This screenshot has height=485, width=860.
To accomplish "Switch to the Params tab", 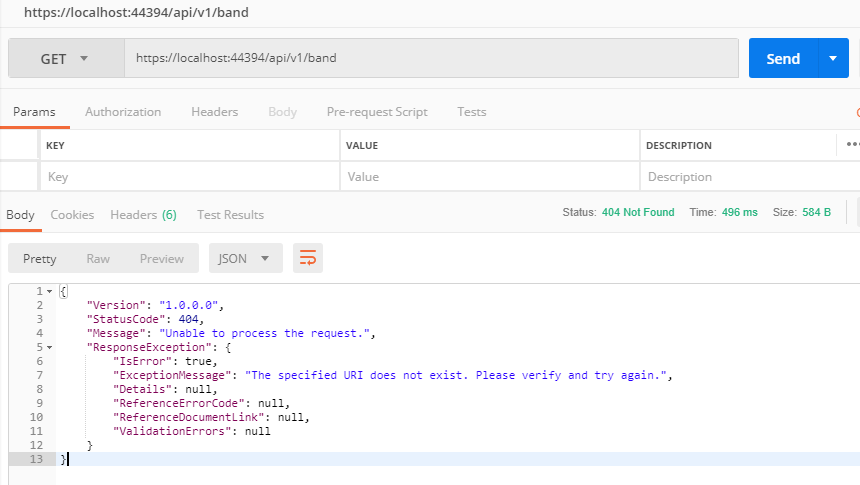I will tap(34, 112).
